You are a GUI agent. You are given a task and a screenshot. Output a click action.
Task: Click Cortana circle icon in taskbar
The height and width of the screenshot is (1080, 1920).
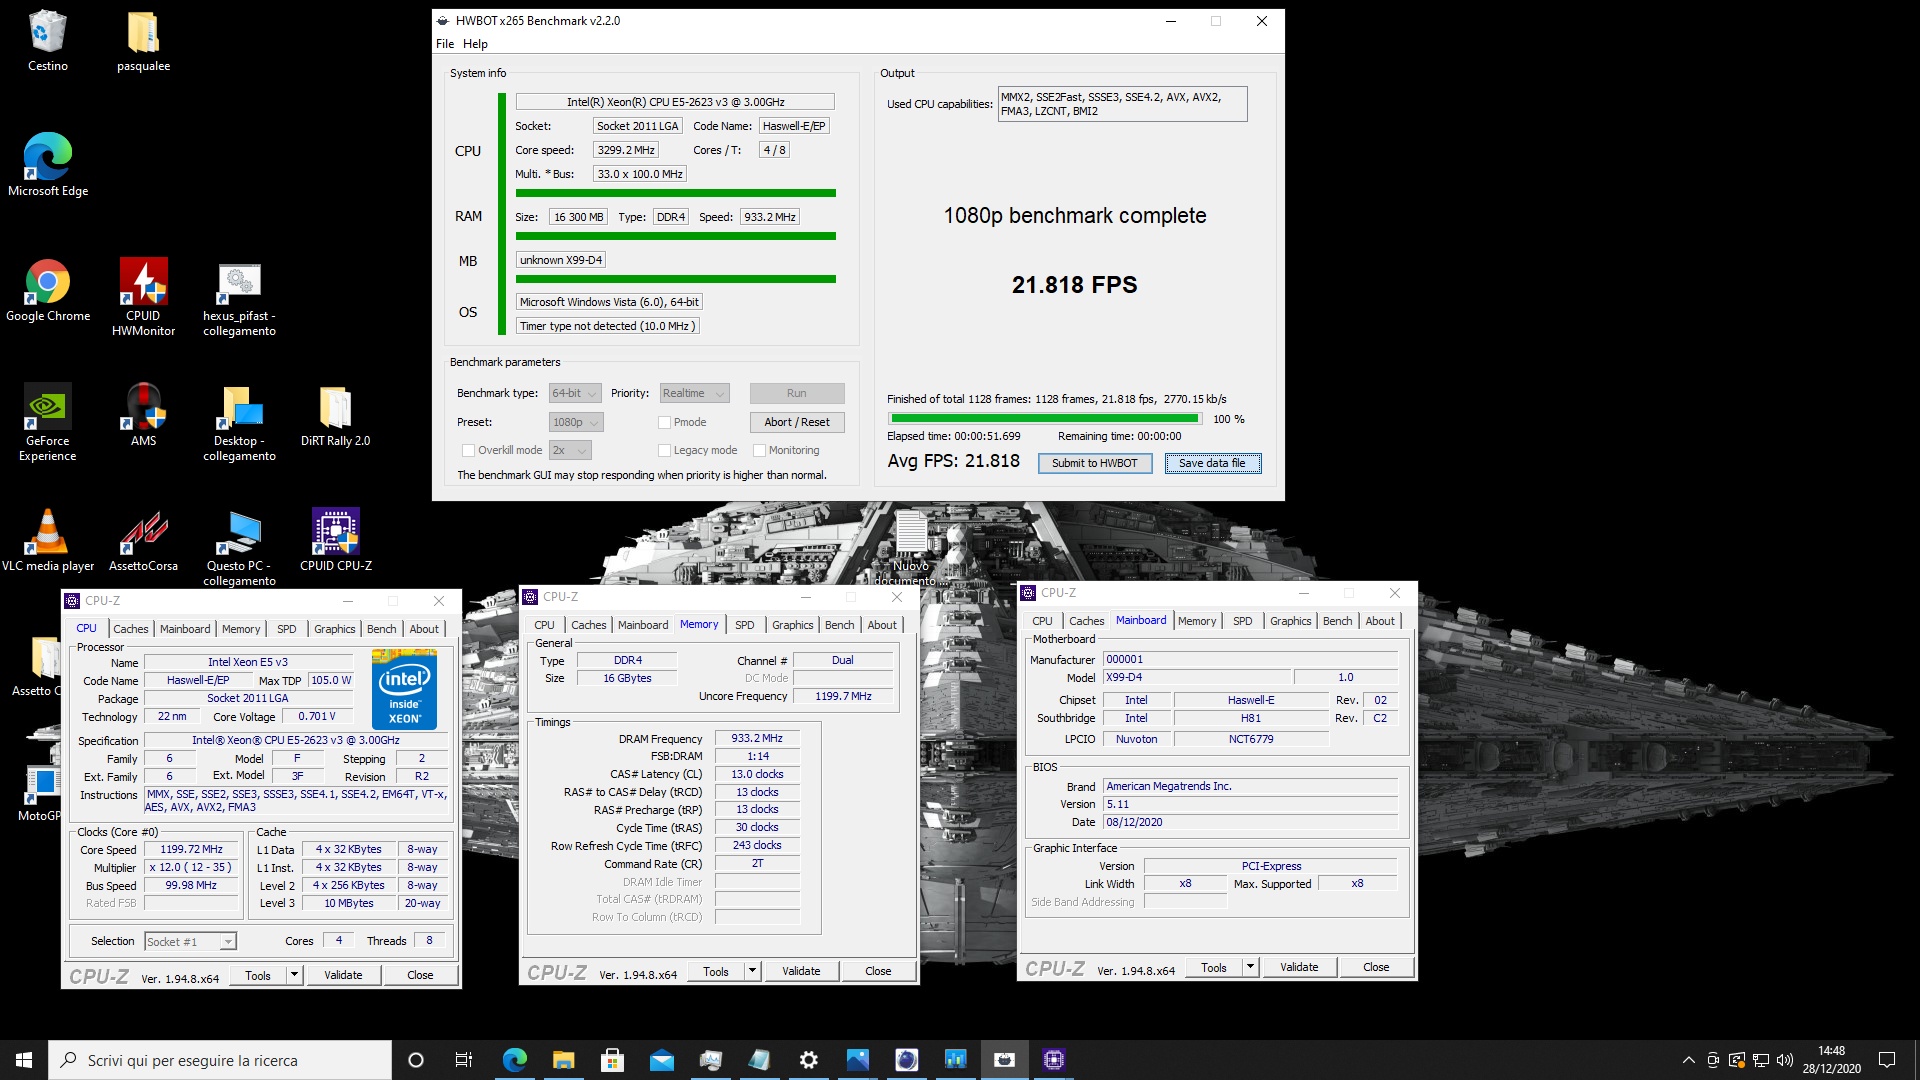416,1060
